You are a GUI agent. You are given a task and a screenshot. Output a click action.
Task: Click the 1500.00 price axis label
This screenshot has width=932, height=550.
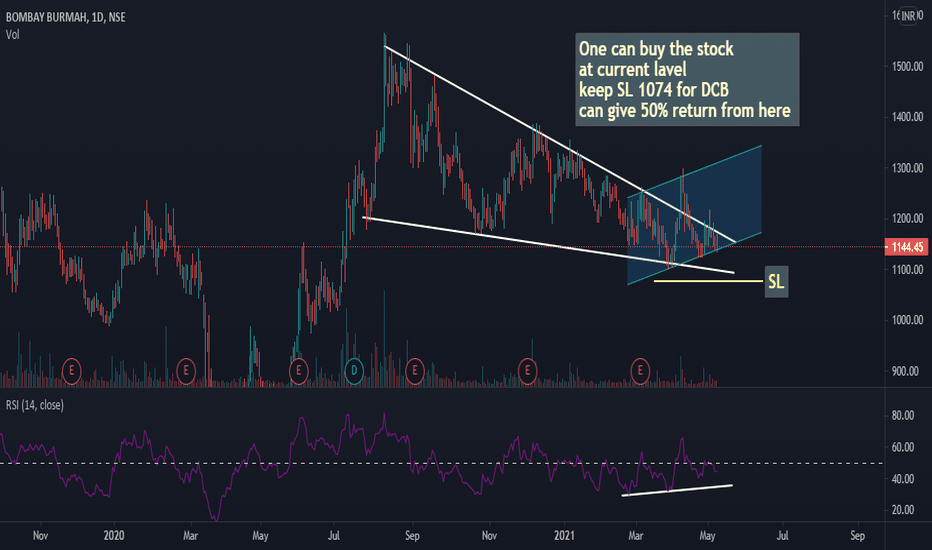click(x=907, y=67)
